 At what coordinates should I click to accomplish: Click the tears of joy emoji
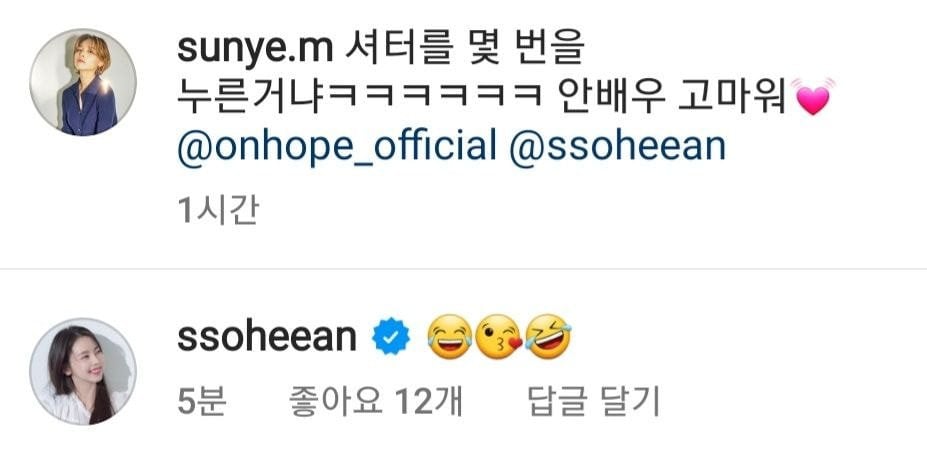[x=449, y=337]
